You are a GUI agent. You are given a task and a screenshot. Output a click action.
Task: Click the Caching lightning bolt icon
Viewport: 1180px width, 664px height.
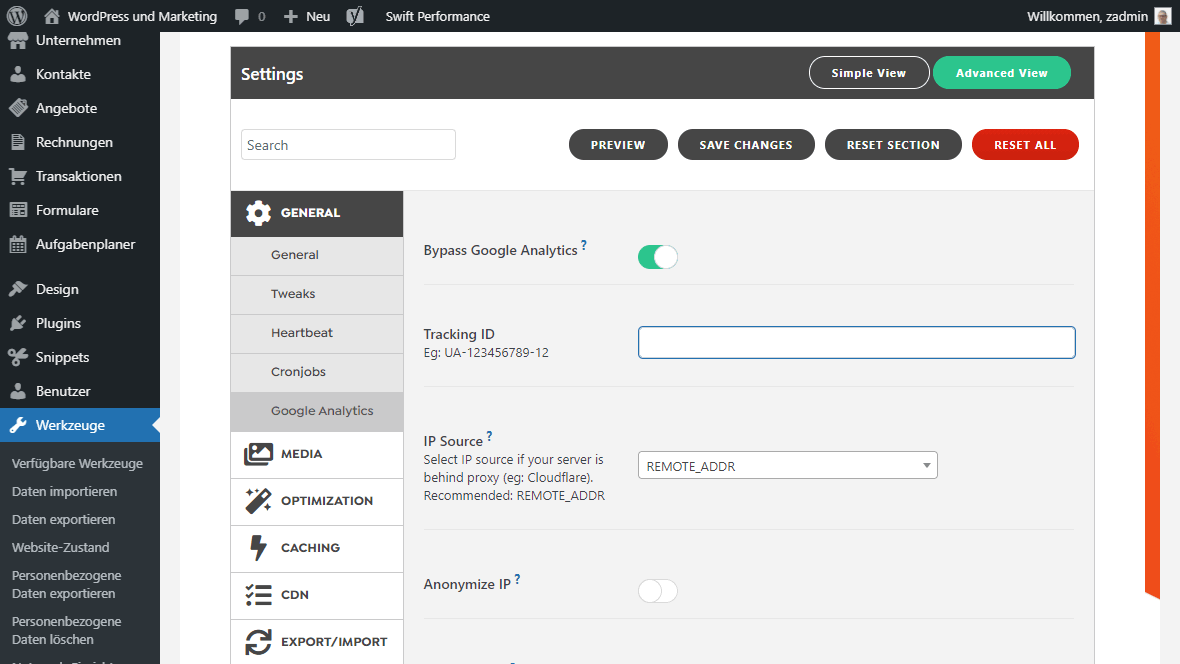pos(258,548)
